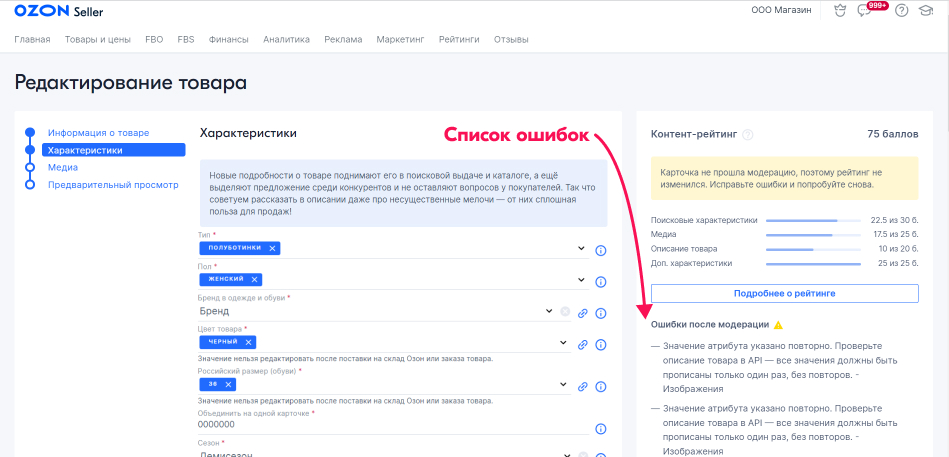The height and width of the screenshot is (457, 949).
Task: Click the Доп. характеристики progress bar
Action: 813,264
